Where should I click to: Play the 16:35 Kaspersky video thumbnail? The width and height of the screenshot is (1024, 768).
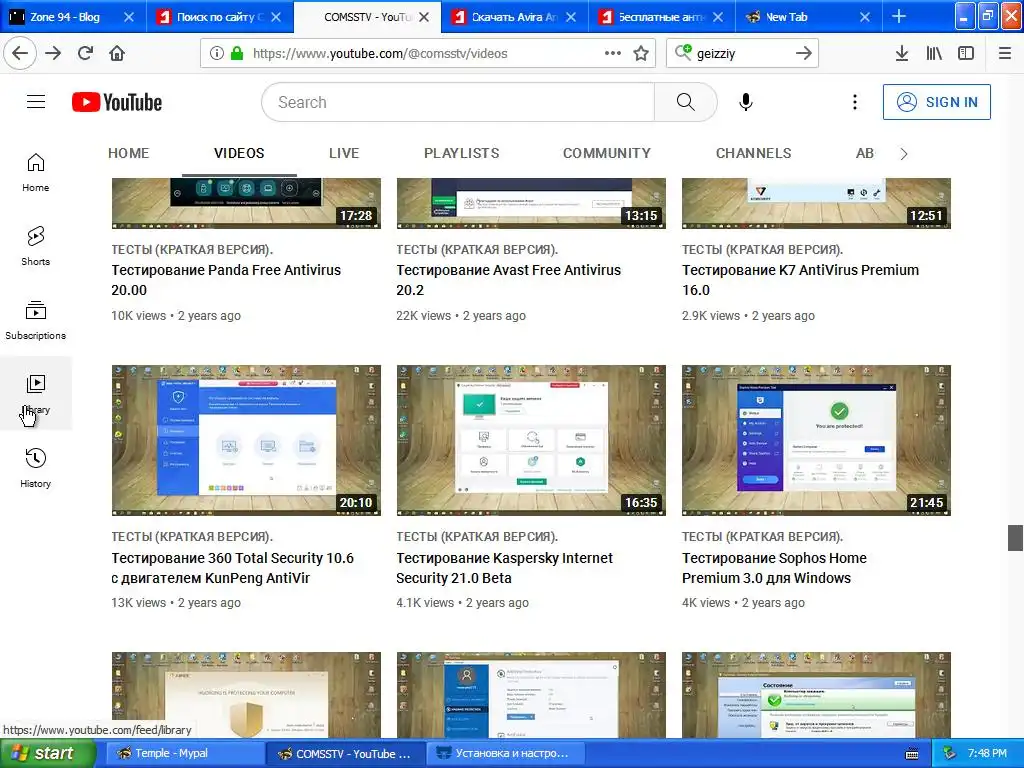click(531, 440)
